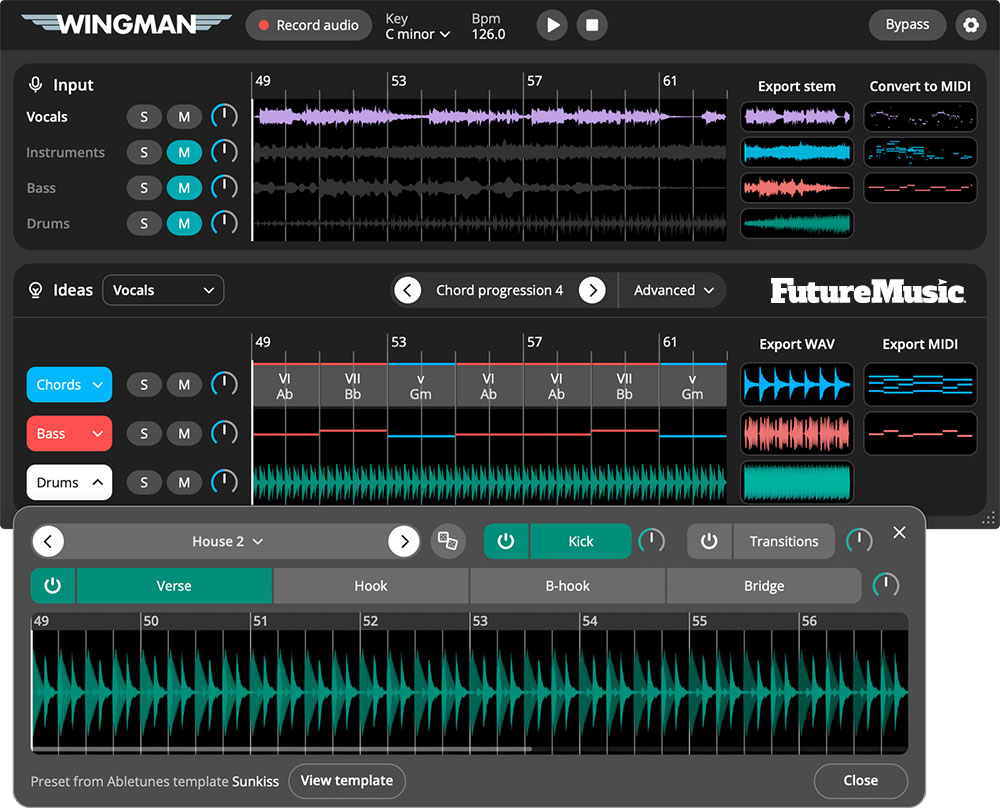
Task: Convert input Bass to MIDI thumbnail
Action: (920, 188)
